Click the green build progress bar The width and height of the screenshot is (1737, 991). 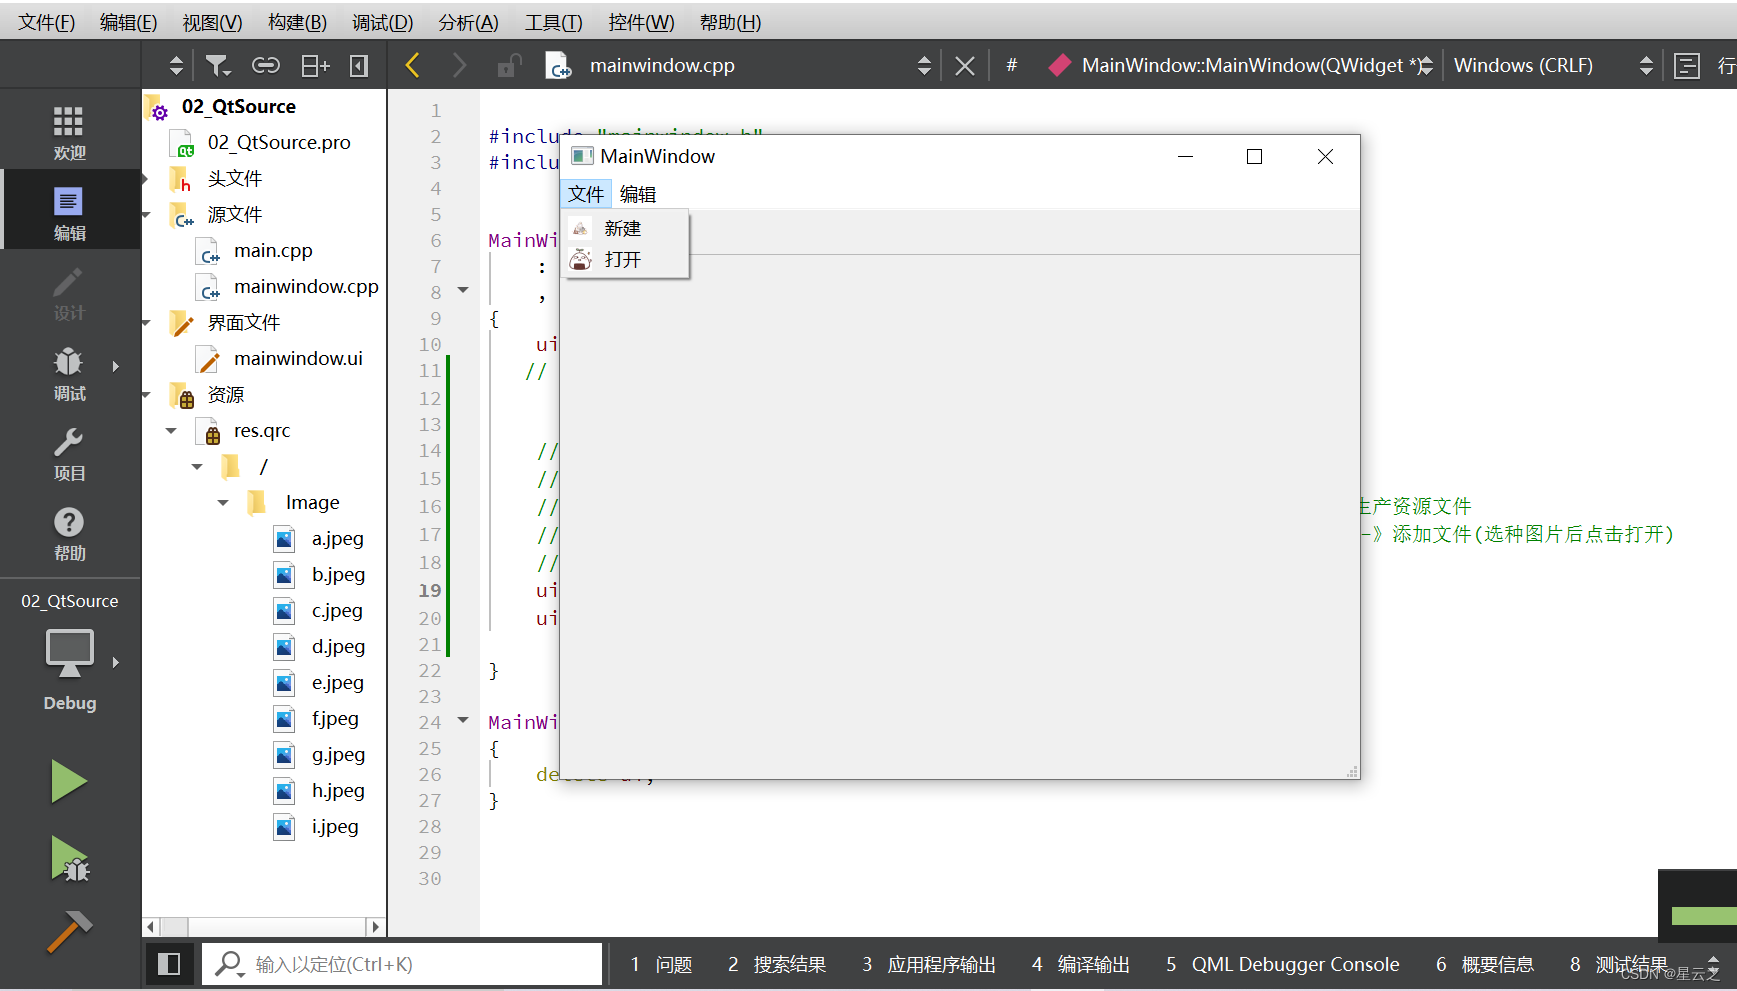[1703, 915]
